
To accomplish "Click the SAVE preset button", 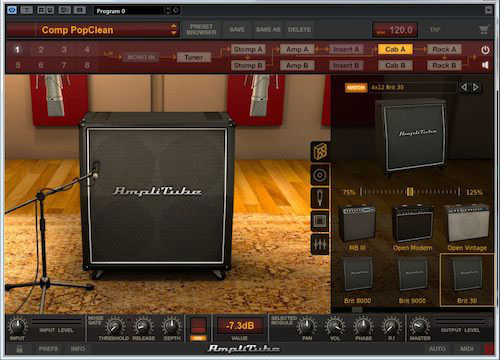I will (x=237, y=30).
